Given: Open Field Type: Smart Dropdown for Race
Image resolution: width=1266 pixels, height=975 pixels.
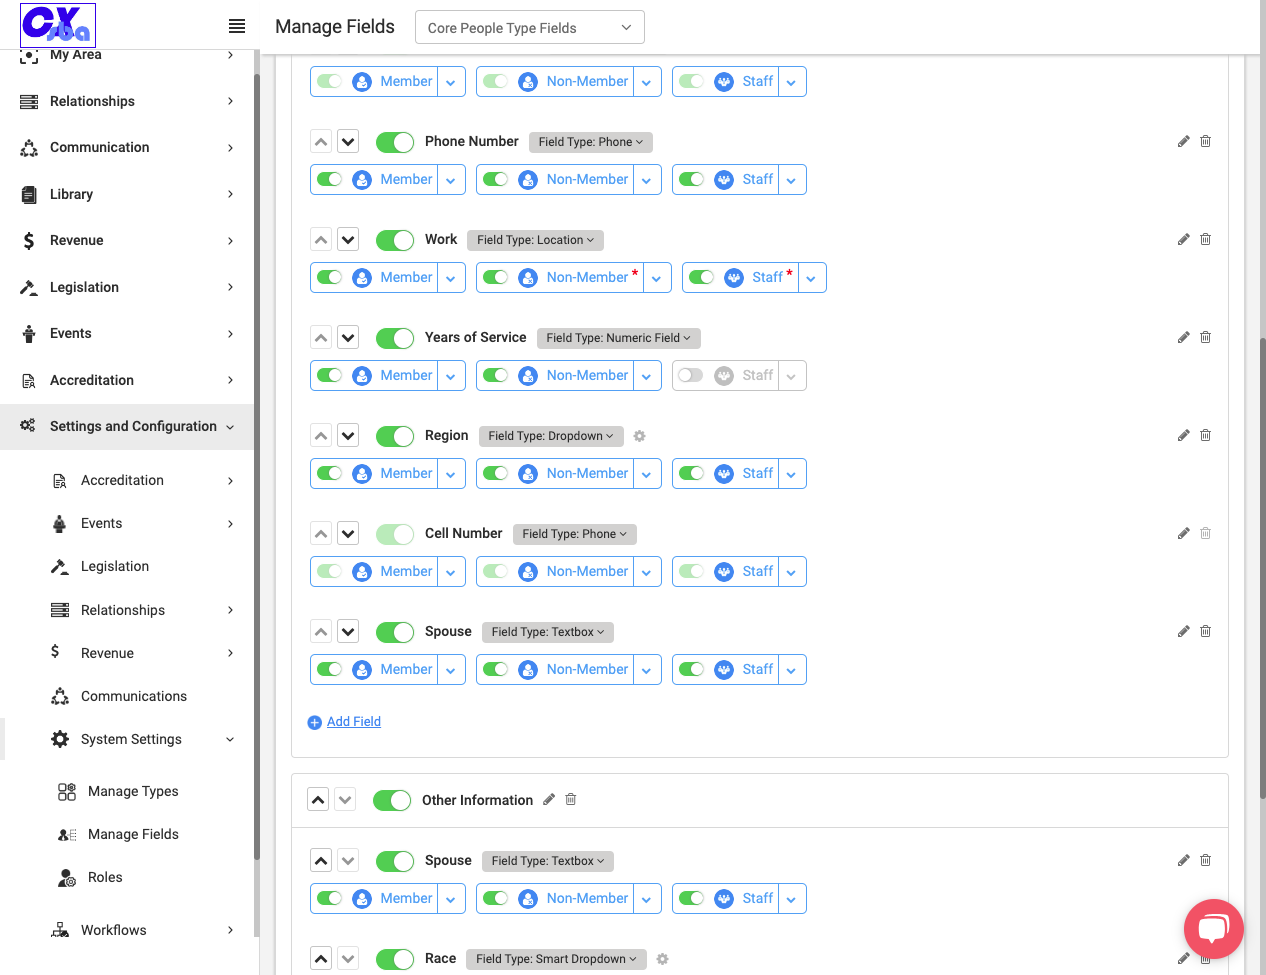Looking at the screenshot, I should pyautogui.click(x=556, y=959).
